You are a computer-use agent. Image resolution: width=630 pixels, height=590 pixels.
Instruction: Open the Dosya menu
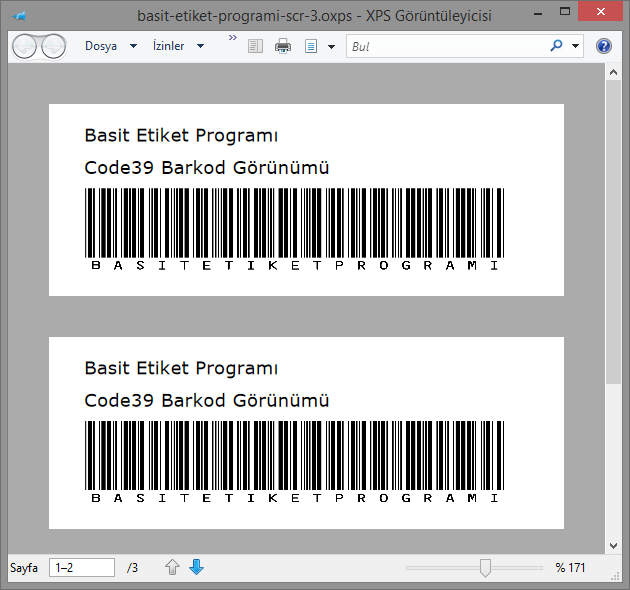pyautogui.click(x=101, y=46)
